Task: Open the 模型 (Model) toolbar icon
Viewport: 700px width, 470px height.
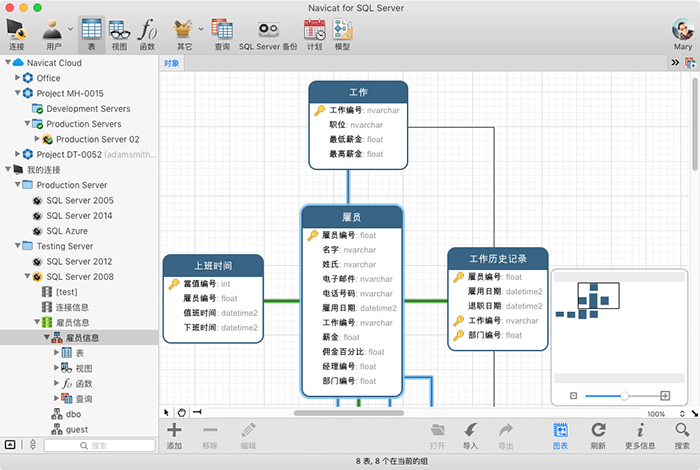Action: (x=342, y=29)
